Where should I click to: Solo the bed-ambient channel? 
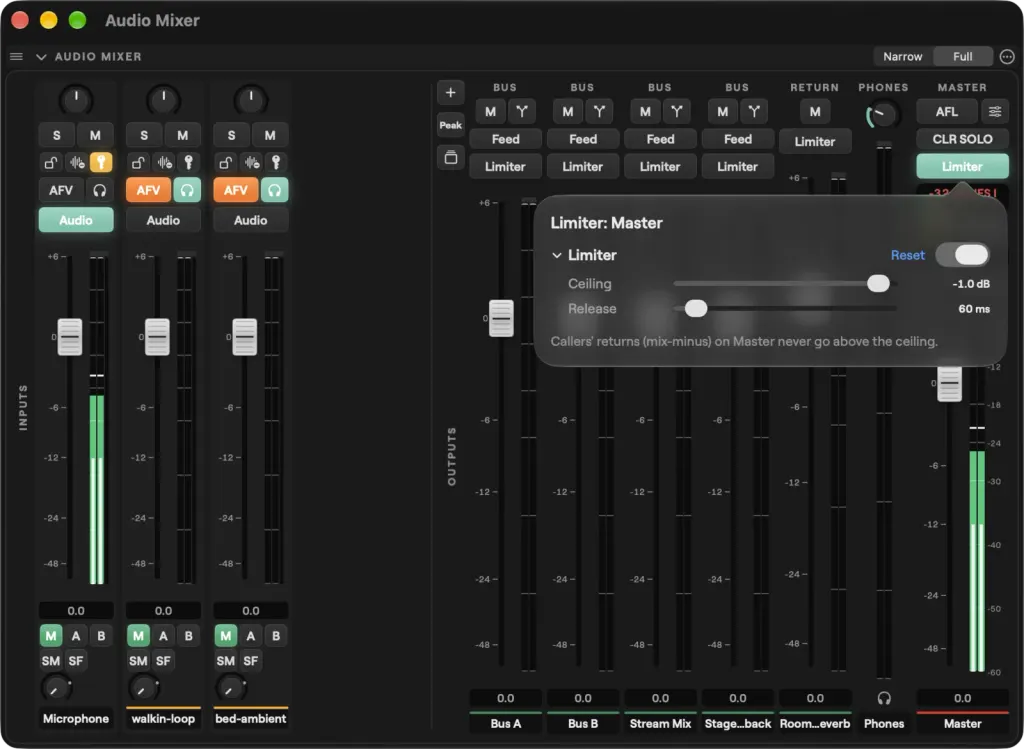(x=231, y=136)
